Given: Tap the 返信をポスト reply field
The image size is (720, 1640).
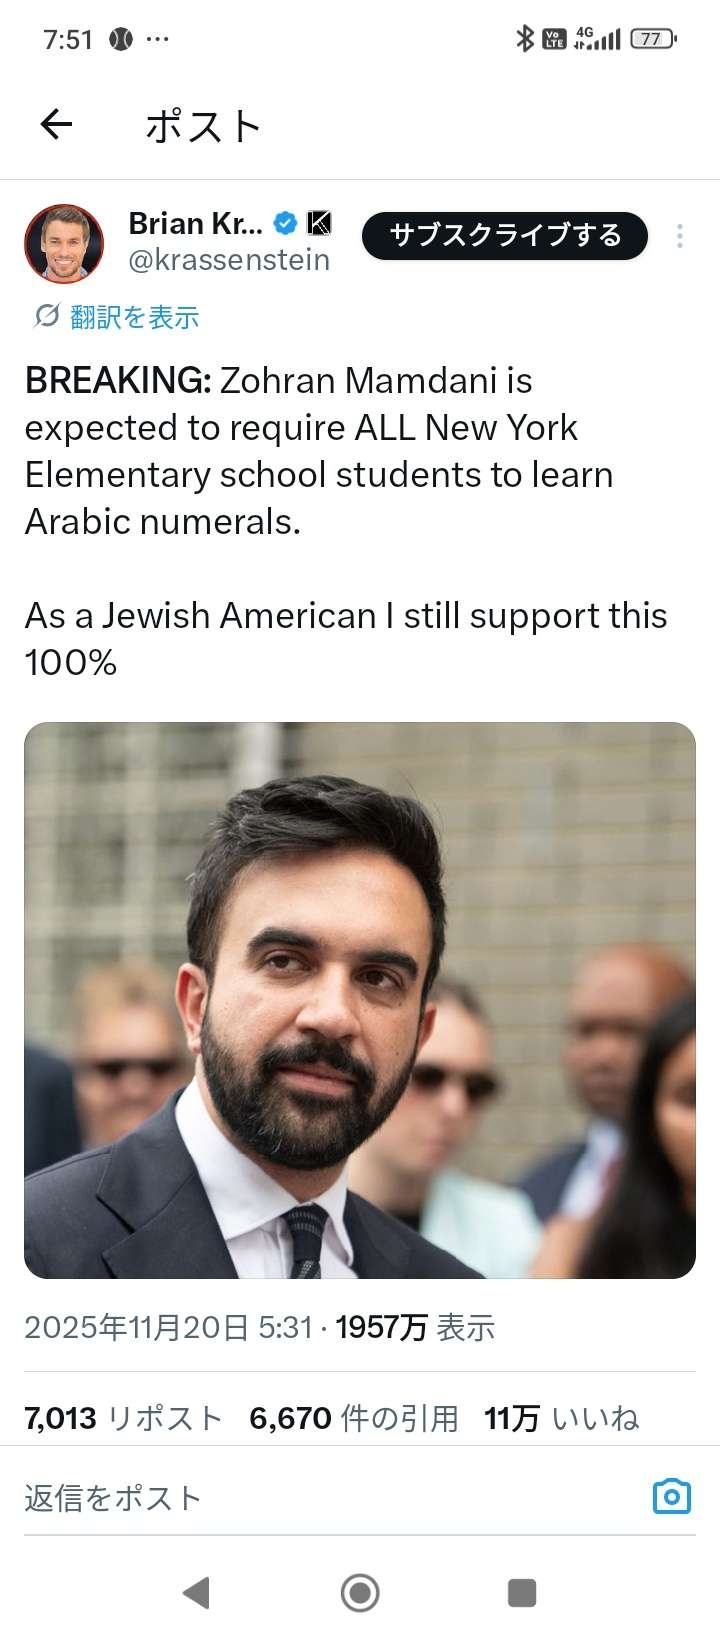Looking at the screenshot, I should [330, 1497].
